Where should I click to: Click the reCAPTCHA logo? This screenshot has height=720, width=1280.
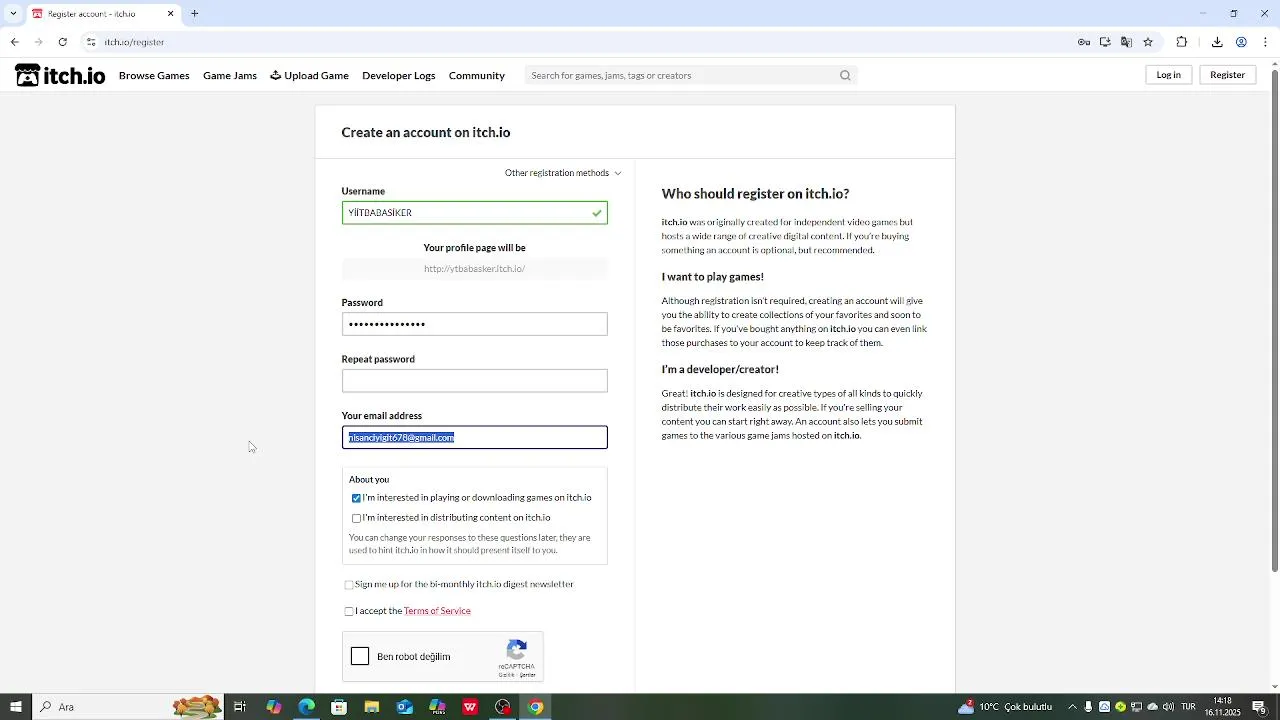tap(517, 650)
